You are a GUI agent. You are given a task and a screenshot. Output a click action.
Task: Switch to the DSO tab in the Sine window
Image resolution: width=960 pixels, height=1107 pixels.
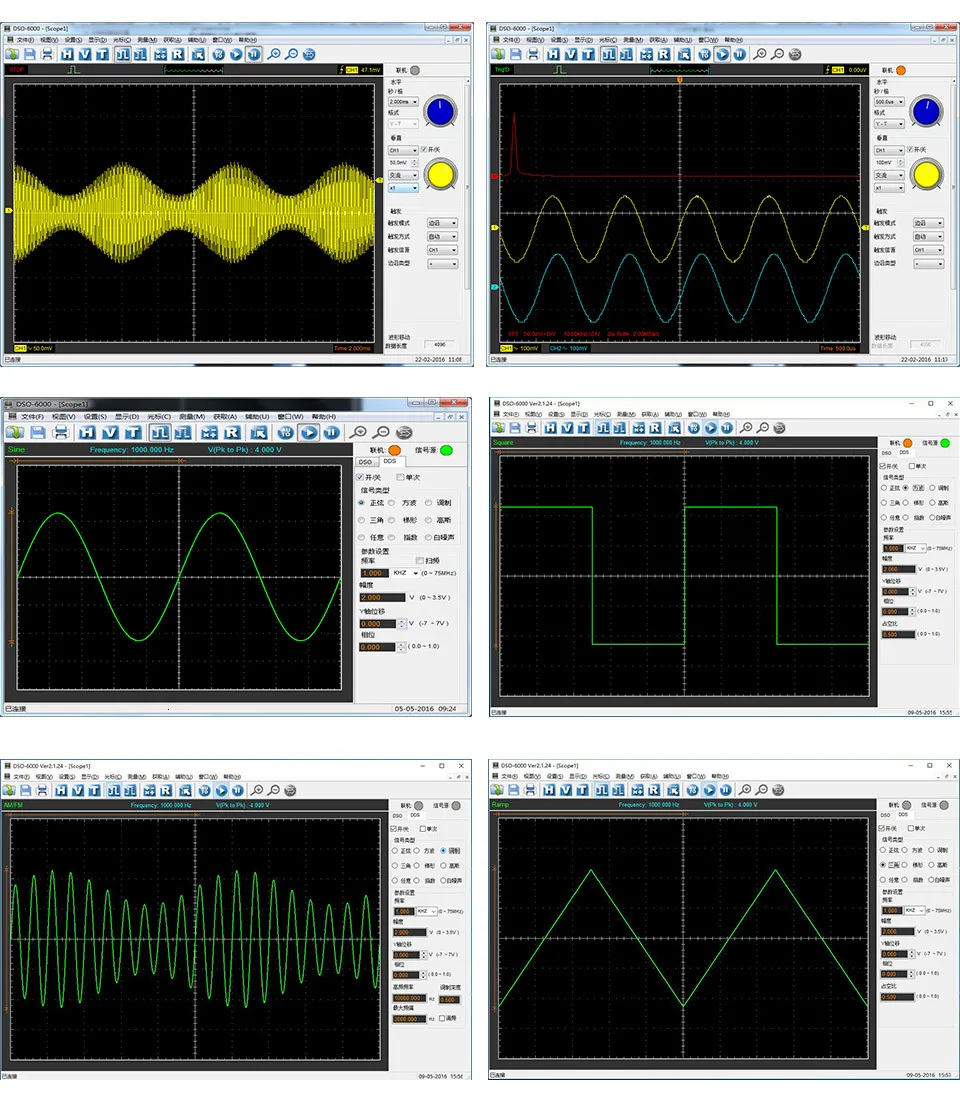[x=365, y=462]
